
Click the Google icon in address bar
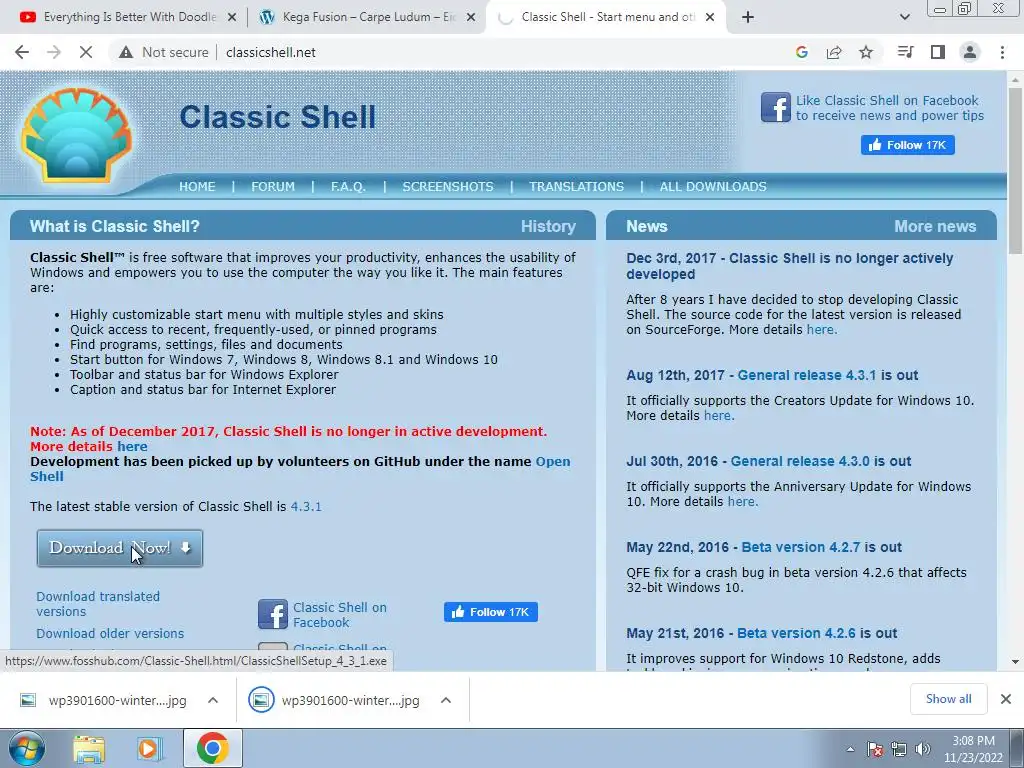point(802,52)
